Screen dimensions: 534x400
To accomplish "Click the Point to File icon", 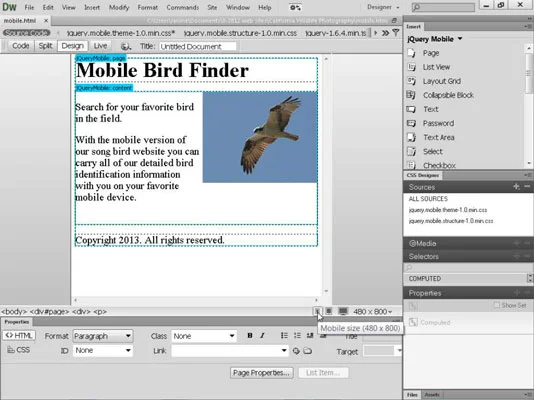I will pyautogui.click(x=296, y=351).
